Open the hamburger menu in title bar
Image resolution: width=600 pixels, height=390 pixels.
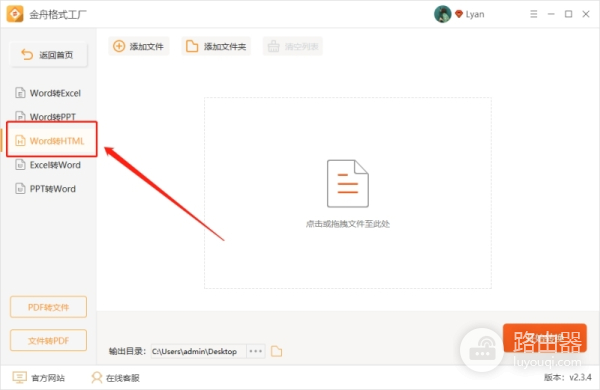pyautogui.click(x=533, y=14)
